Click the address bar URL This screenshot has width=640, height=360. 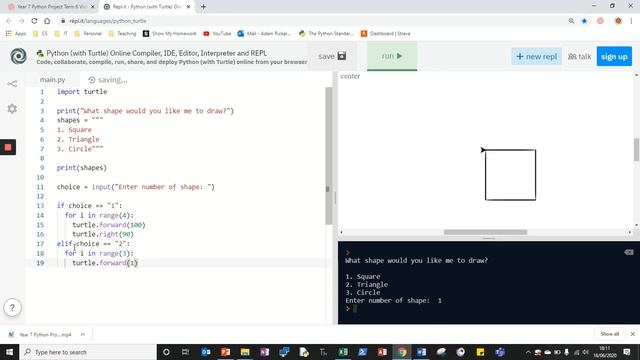point(108,21)
